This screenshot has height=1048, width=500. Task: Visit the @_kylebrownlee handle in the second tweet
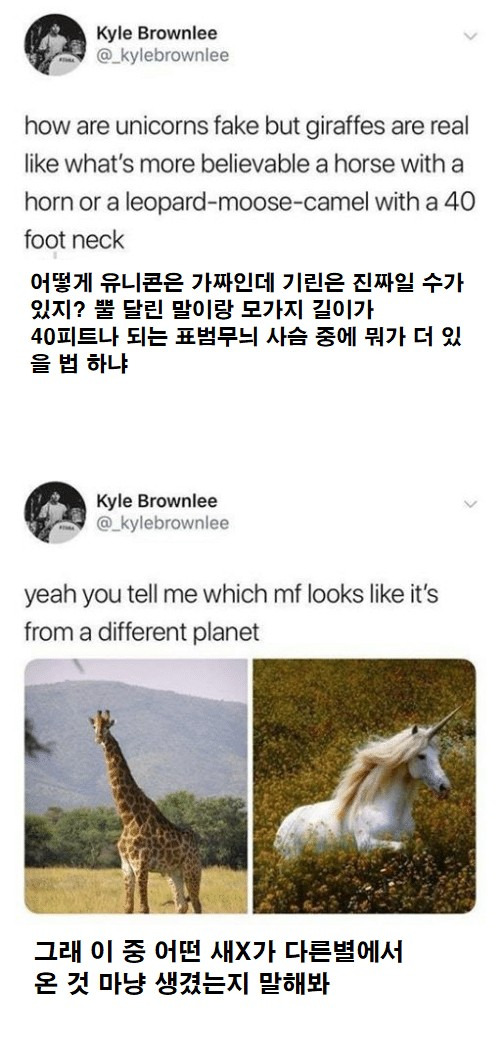click(x=162, y=523)
